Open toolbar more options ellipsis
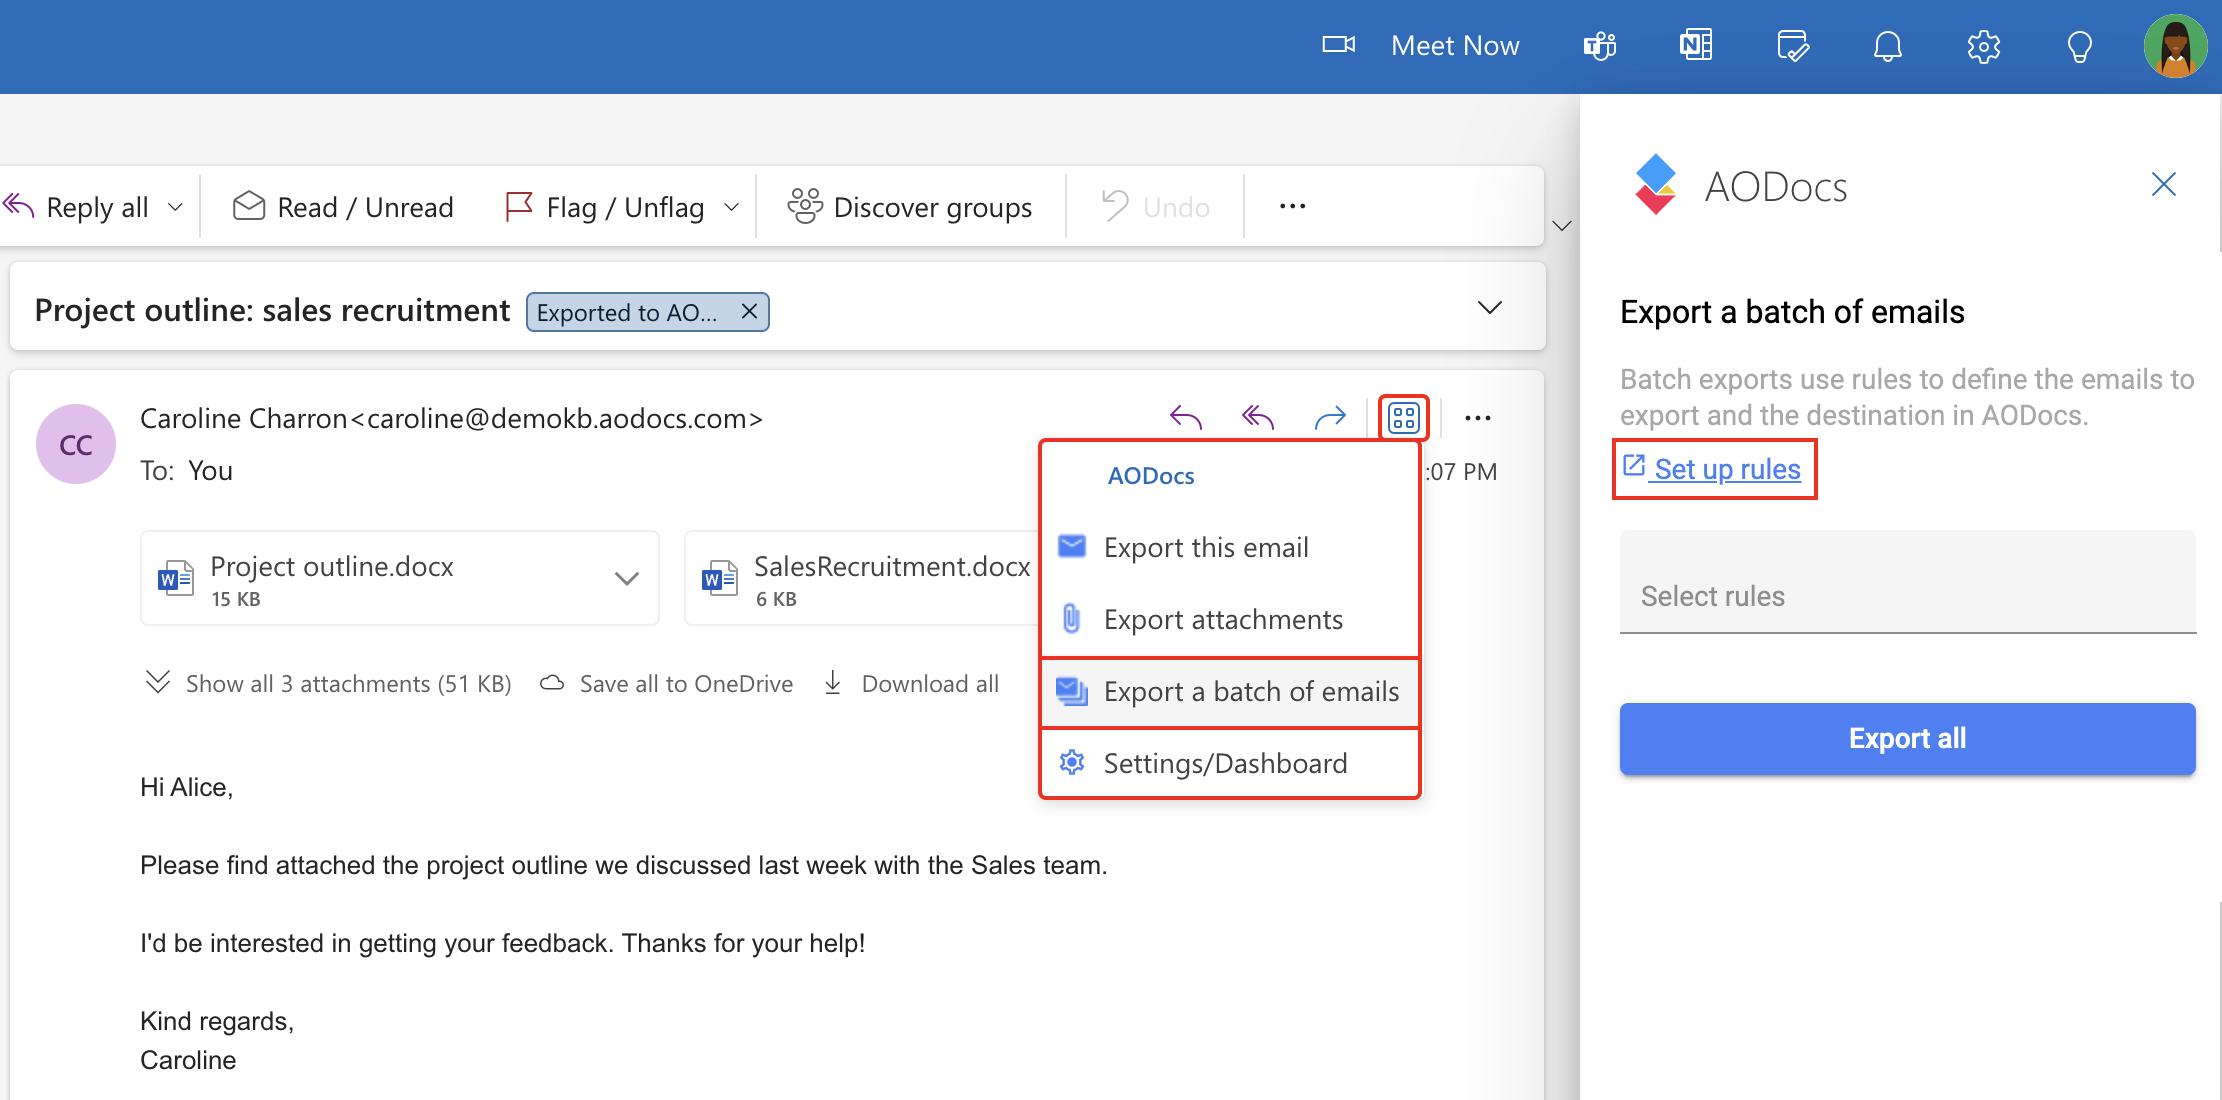The image size is (2222, 1100). click(1292, 206)
